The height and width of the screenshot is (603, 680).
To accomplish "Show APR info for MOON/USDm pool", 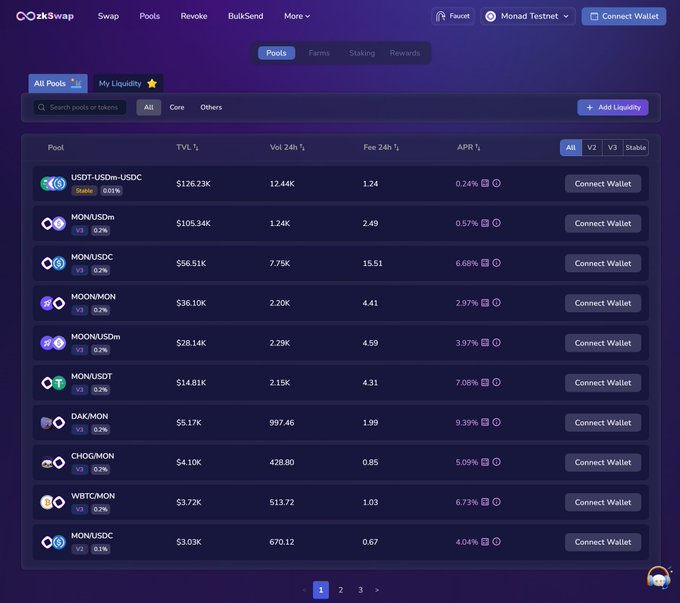I will point(497,343).
